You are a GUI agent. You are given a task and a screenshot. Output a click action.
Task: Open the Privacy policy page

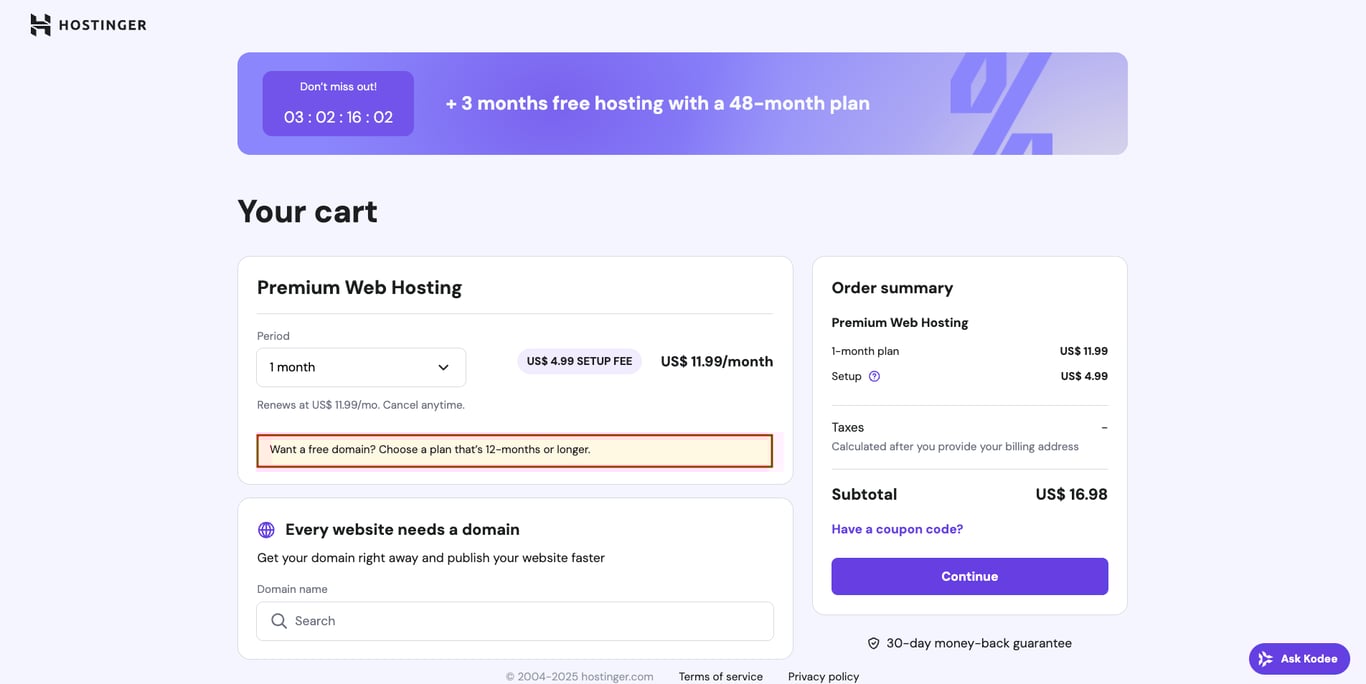[x=822, y=676]
